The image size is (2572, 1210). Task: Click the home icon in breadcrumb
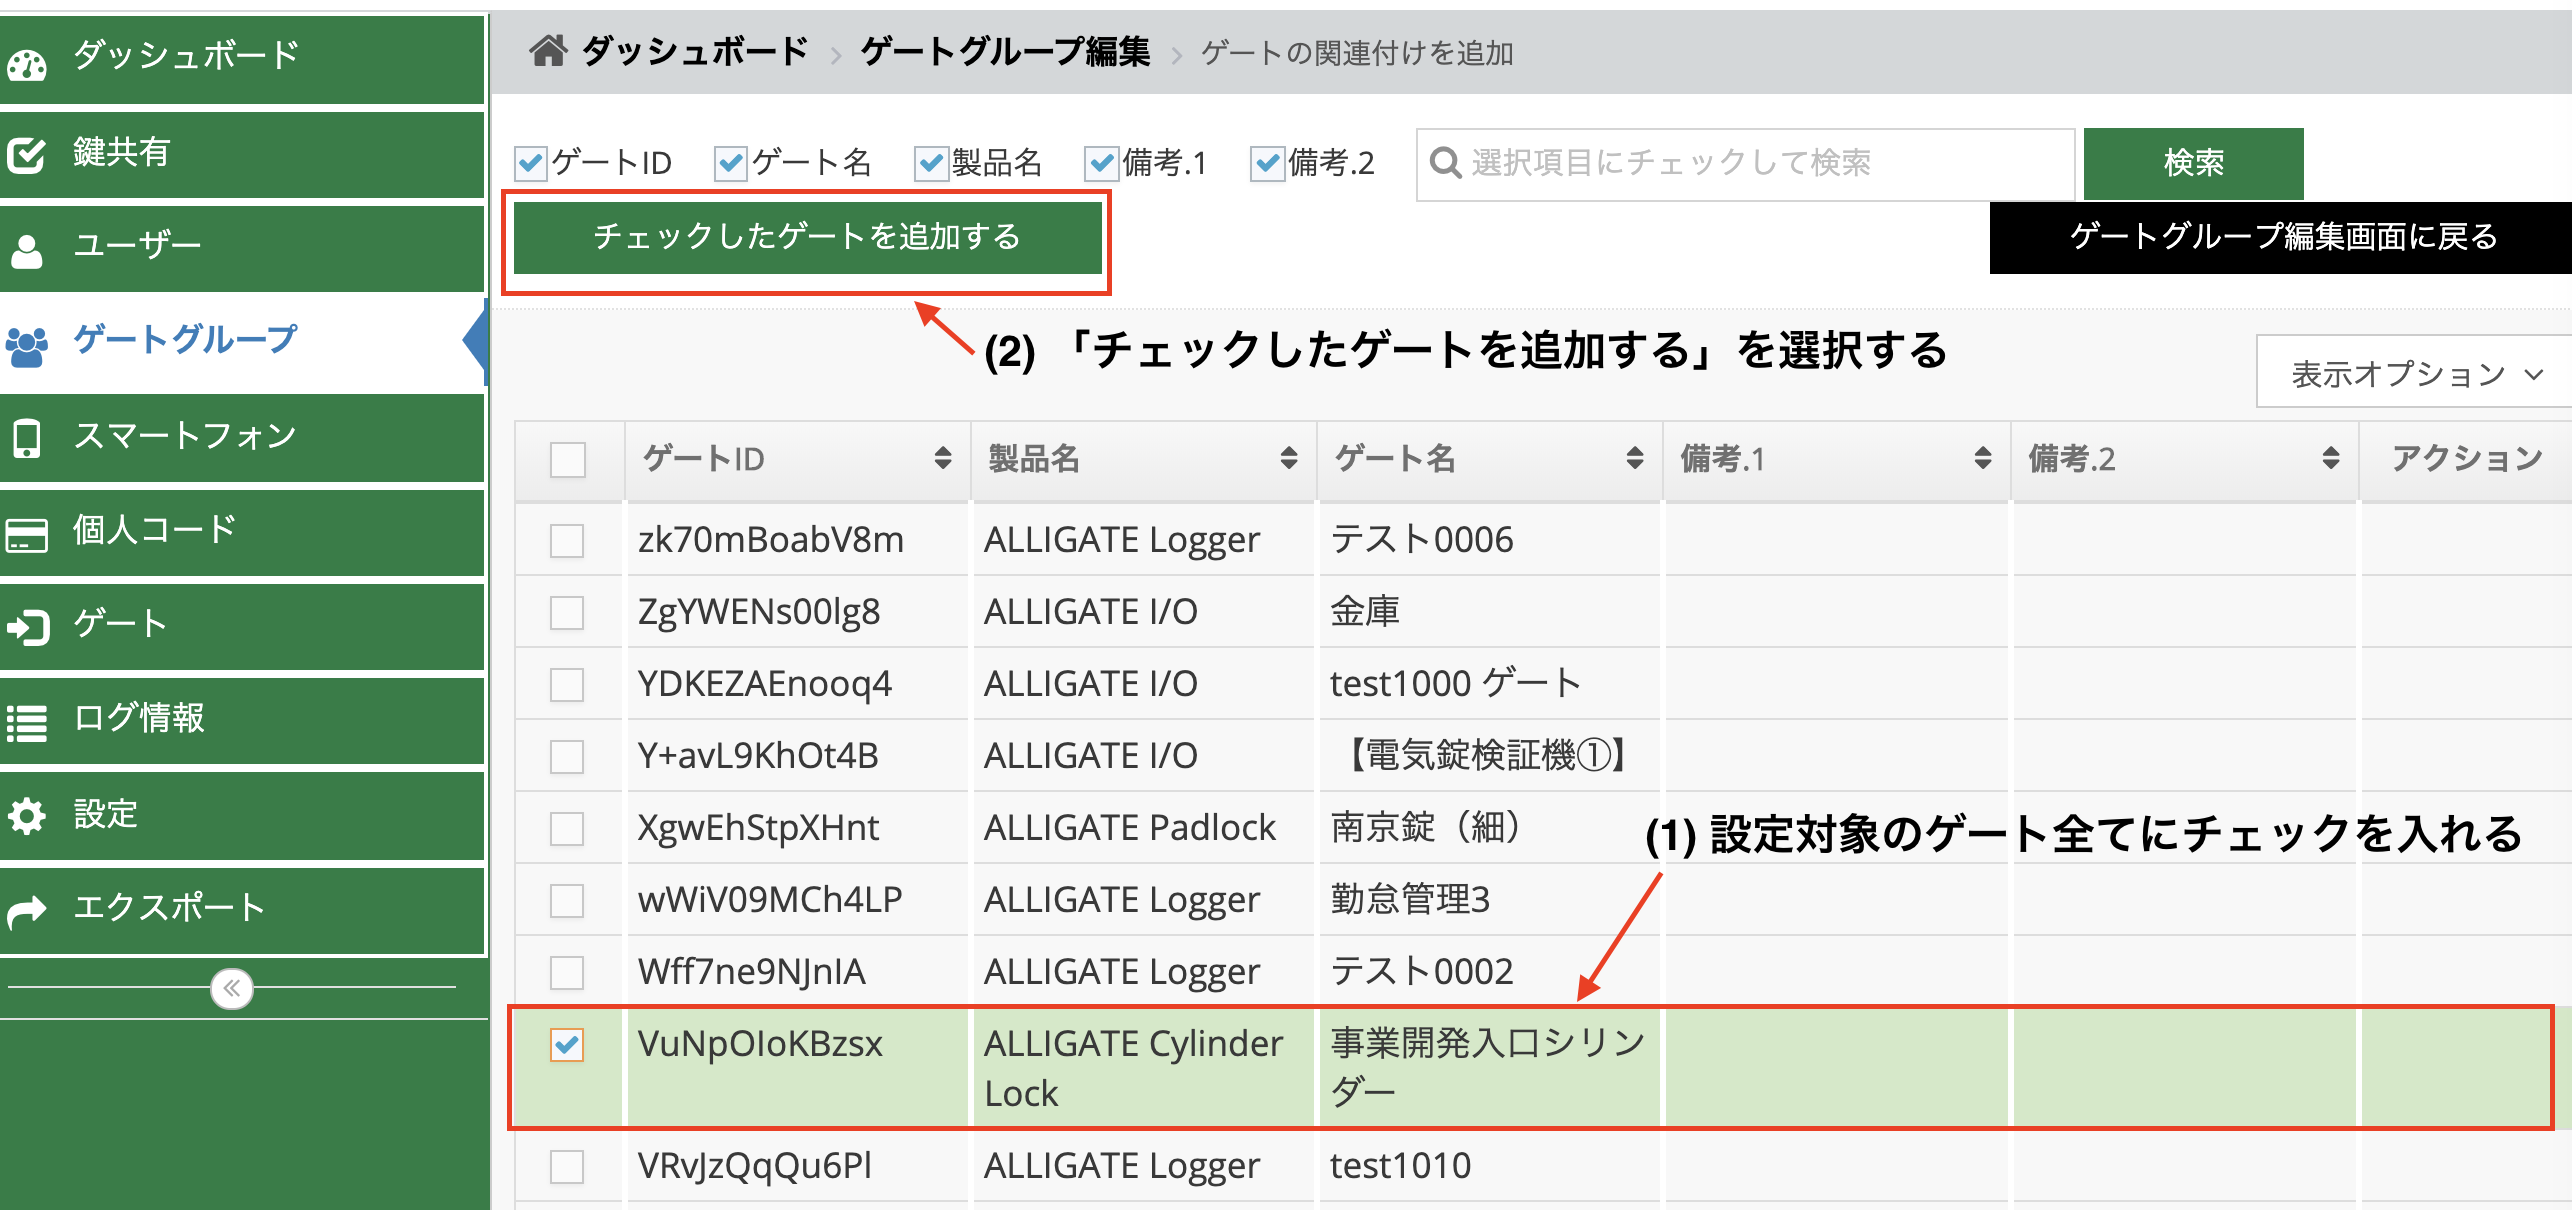pyautogui.click(x=548, y=50)
